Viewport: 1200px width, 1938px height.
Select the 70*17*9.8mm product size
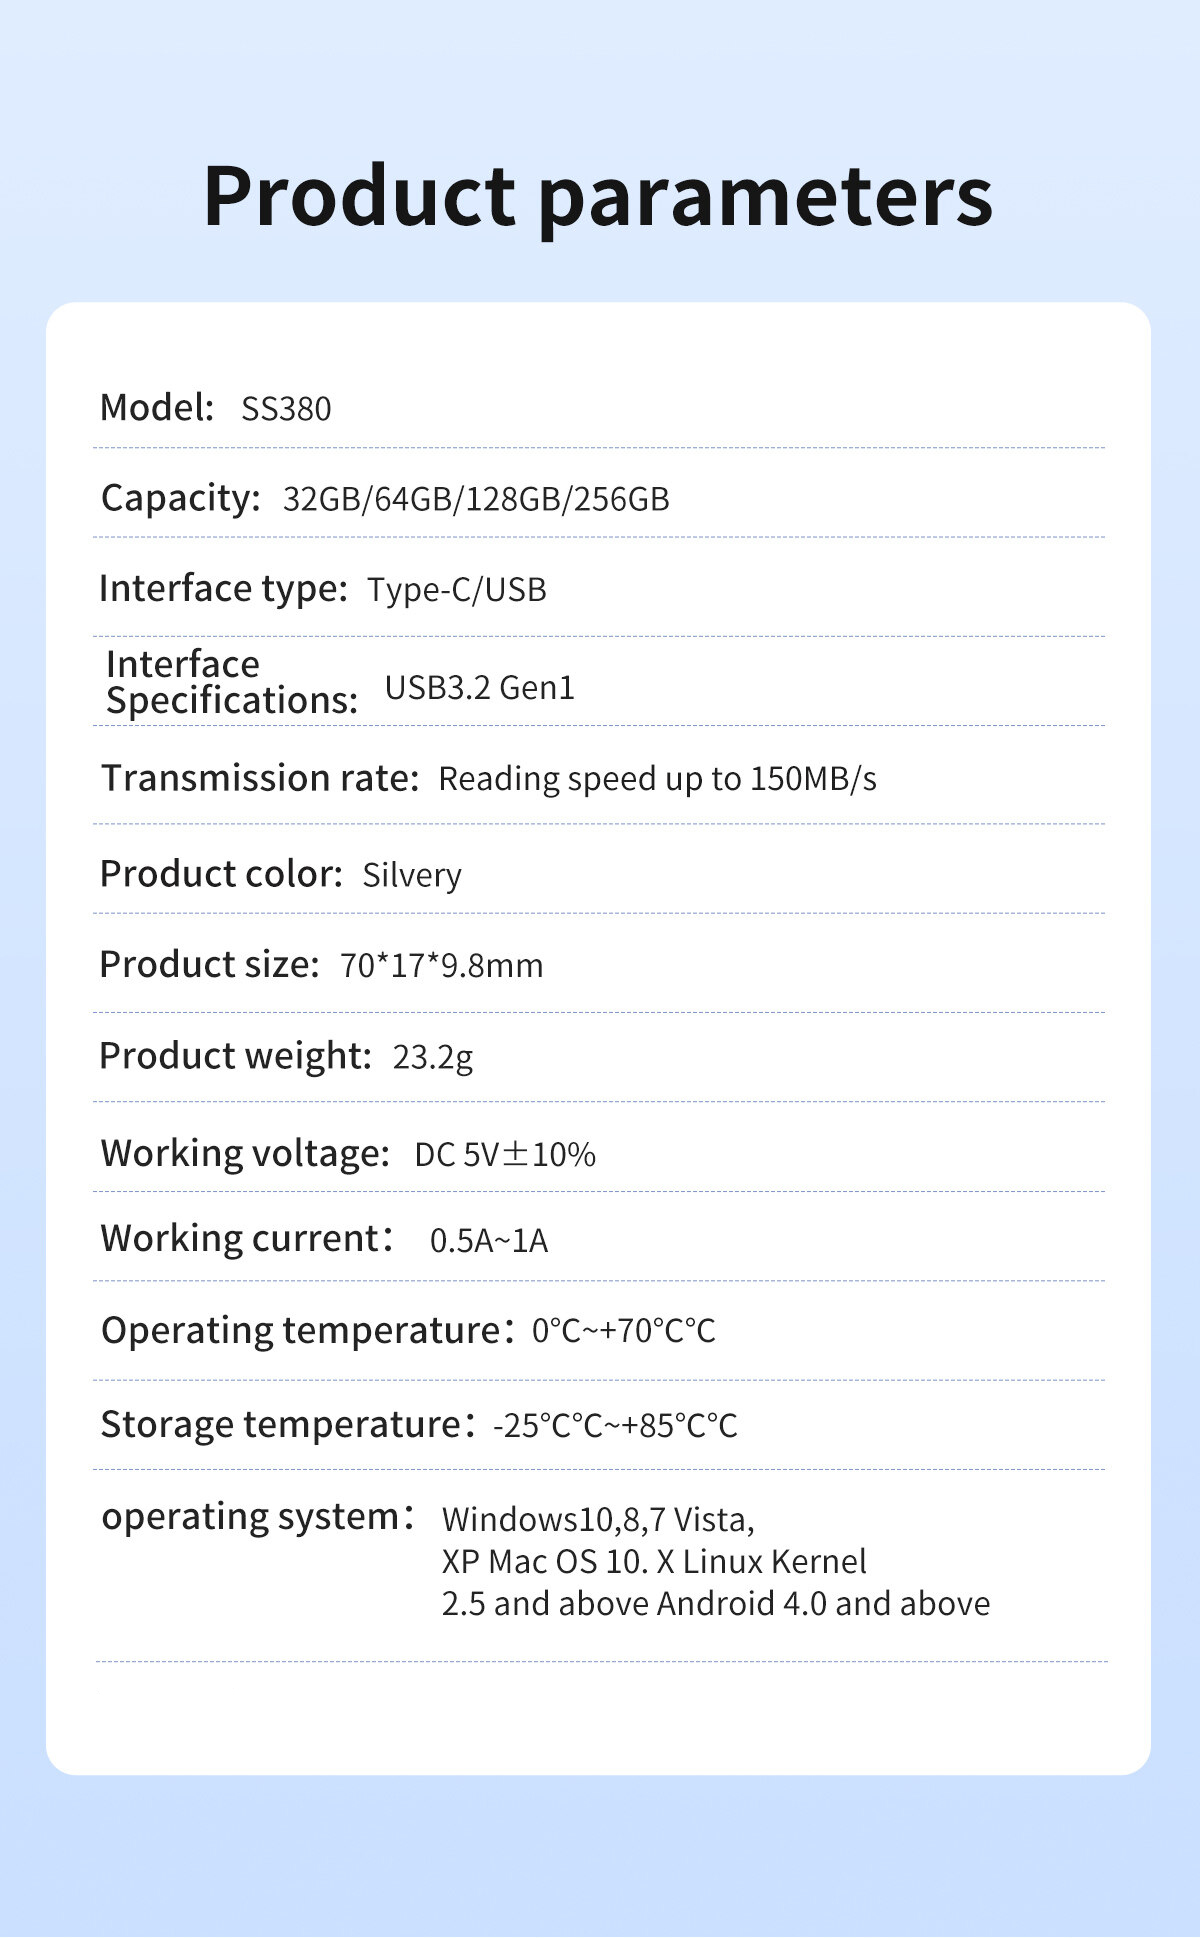tap(441, 966)
